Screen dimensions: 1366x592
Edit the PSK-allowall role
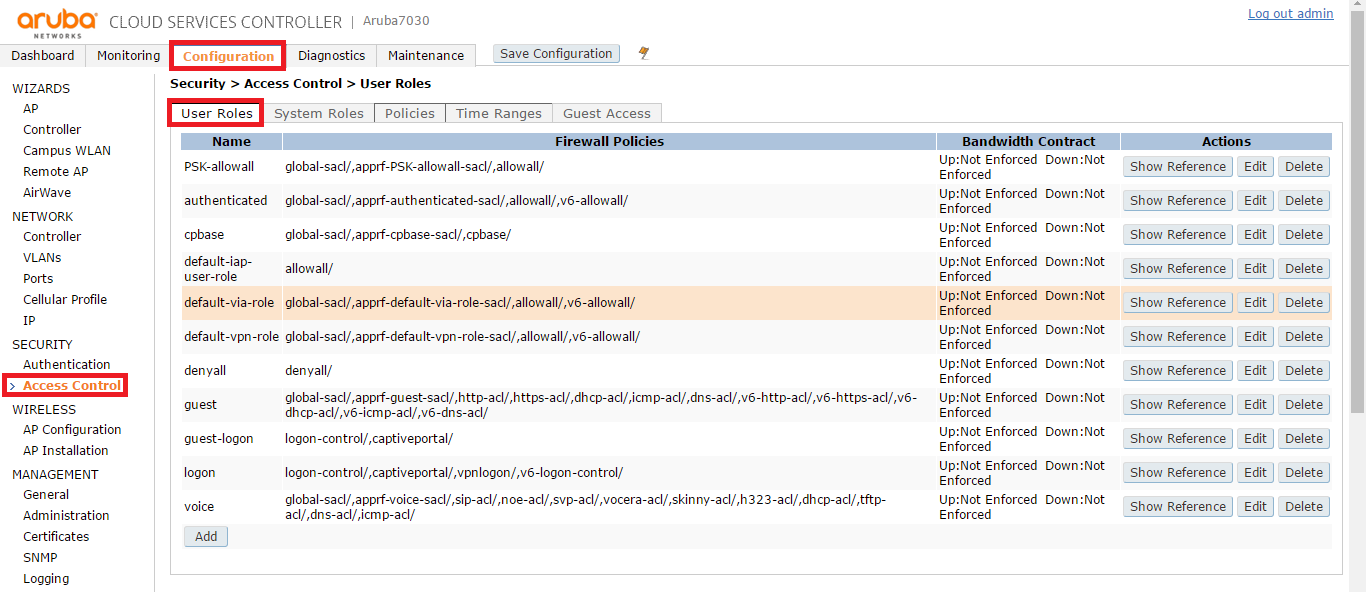(1255, 166)
